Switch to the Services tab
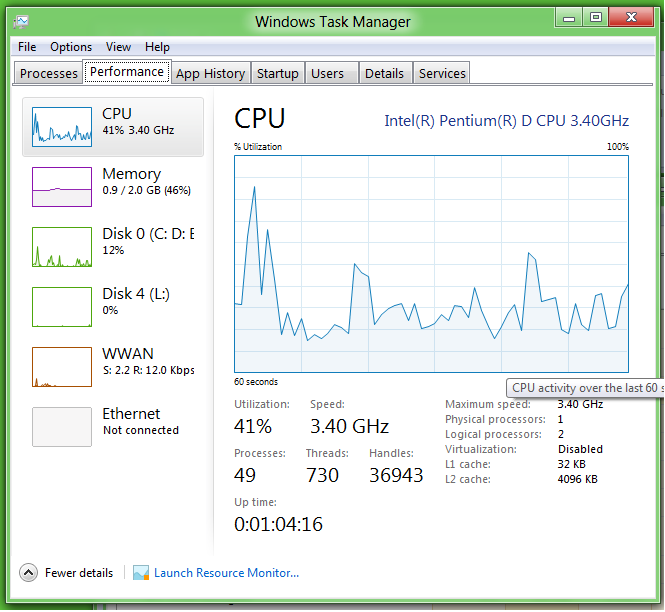Image resolution: width=665 pixels, height=612 pixels. pos(442,73)
